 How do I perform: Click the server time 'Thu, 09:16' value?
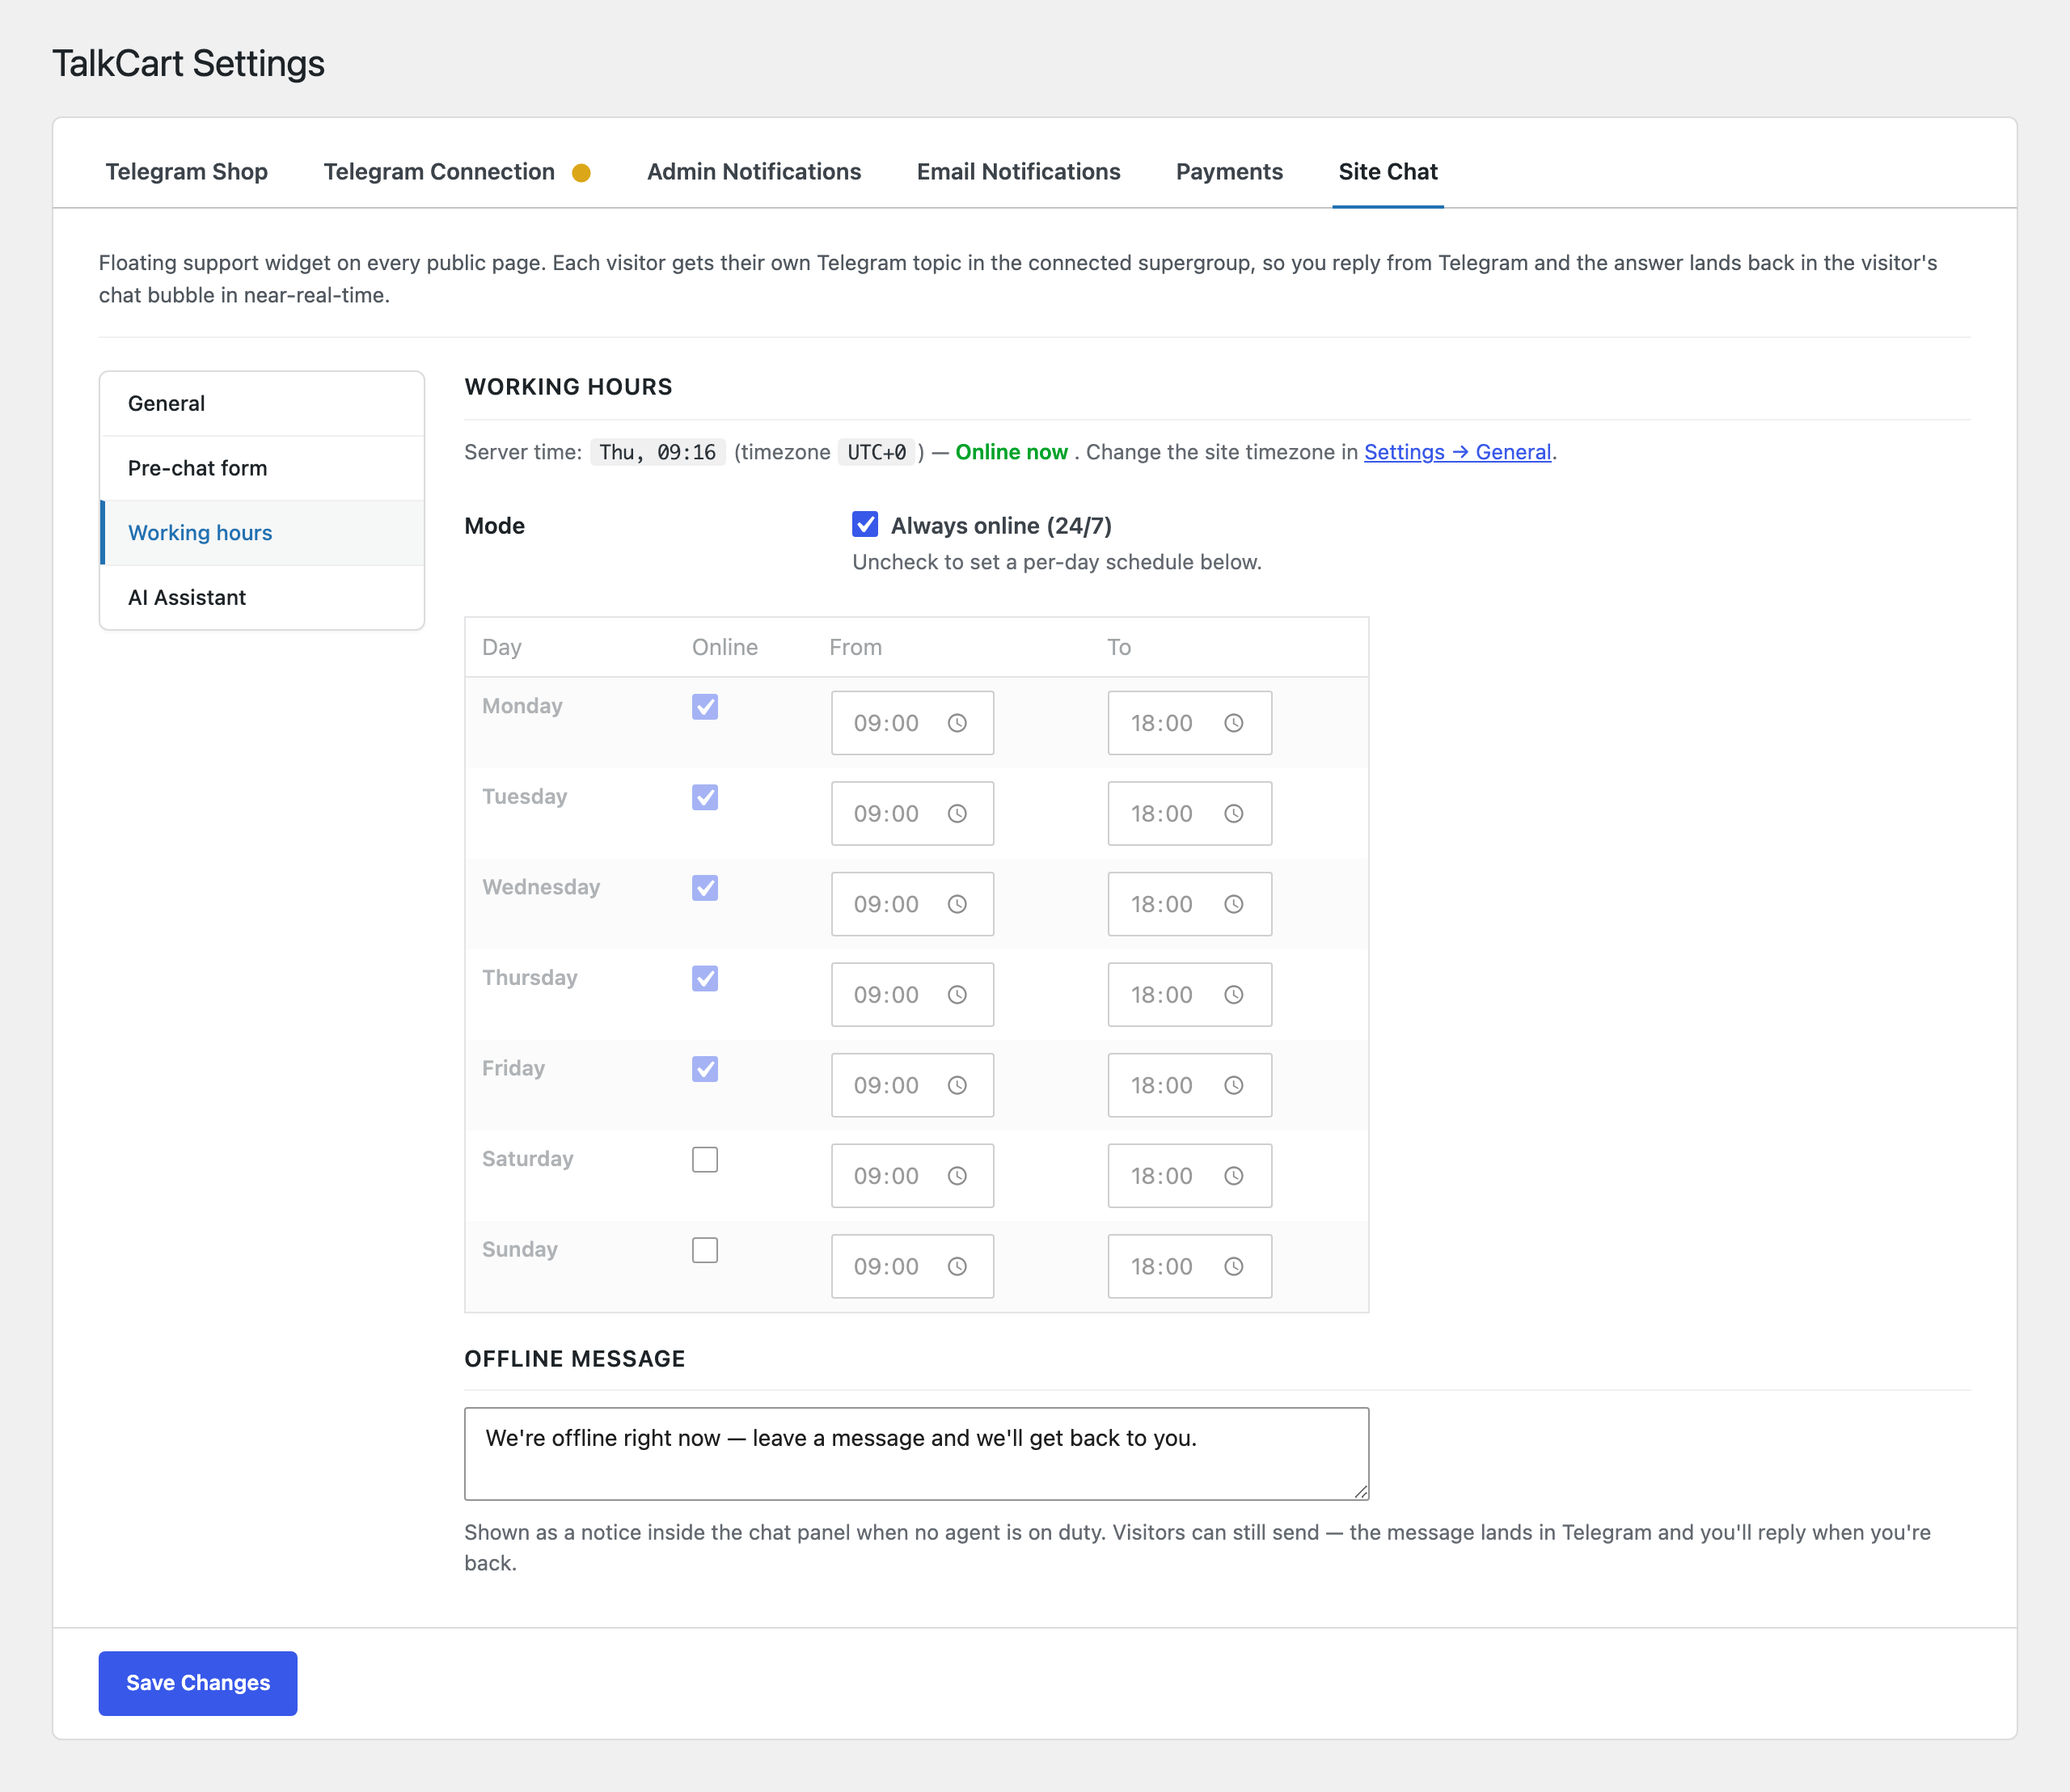pos(657,452)
